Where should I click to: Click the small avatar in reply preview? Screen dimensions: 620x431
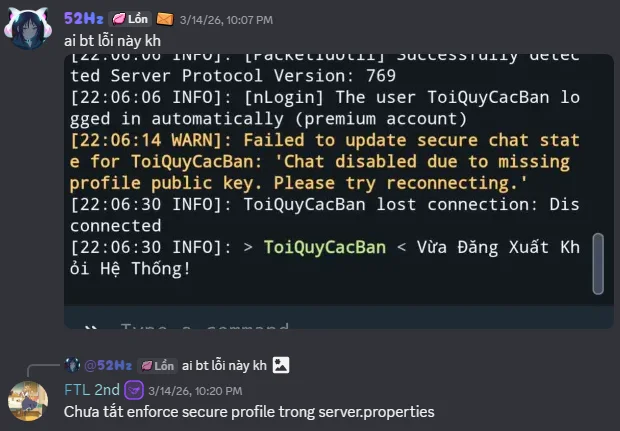tap(72, 365)
